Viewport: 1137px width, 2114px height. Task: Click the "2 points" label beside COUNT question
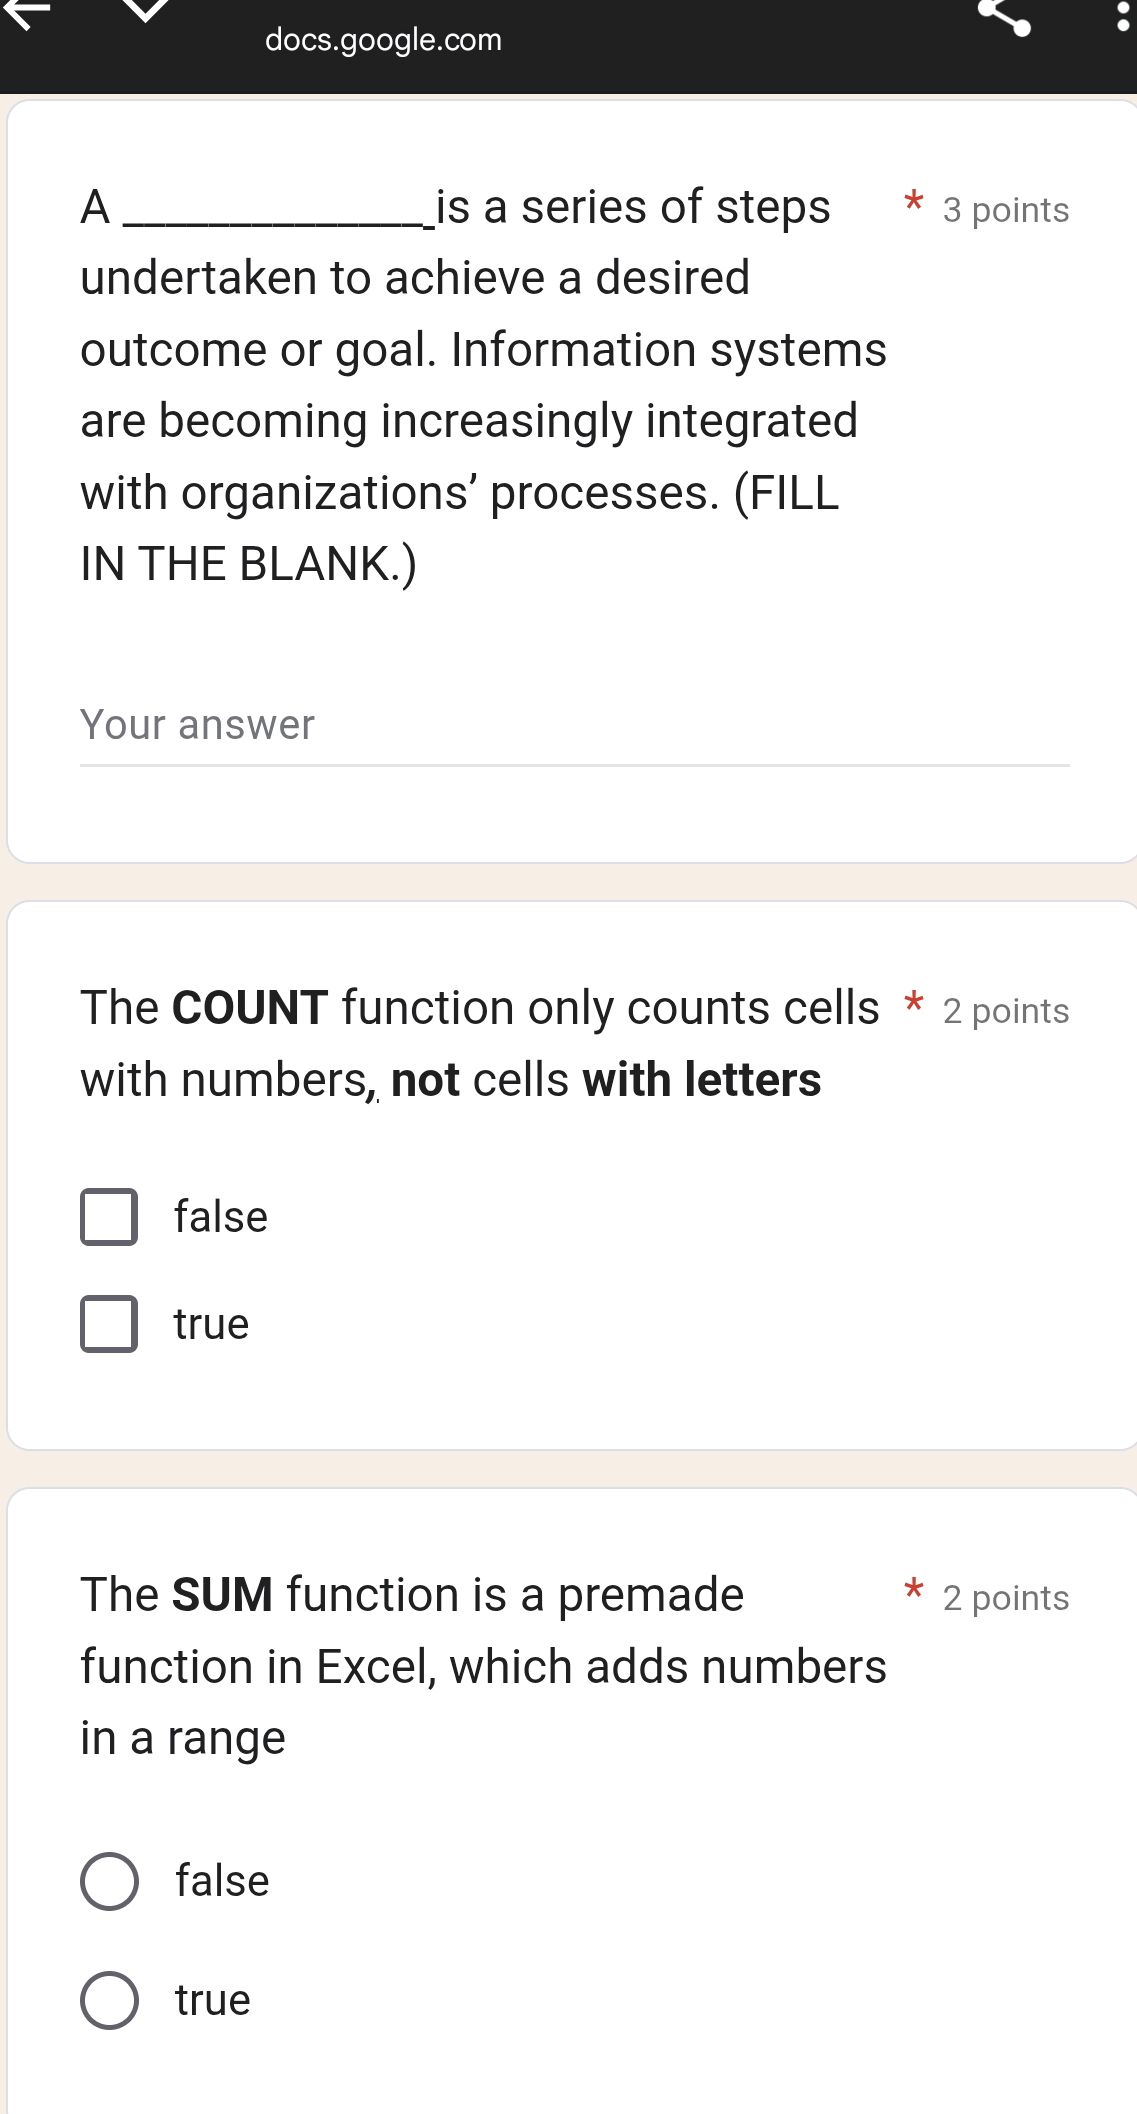(x=1005, y=1011)
